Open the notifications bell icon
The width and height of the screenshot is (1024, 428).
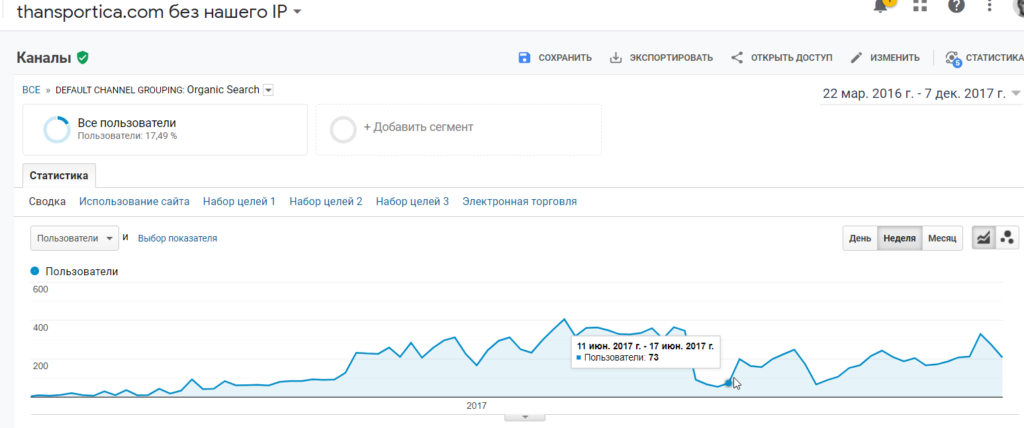point(881,5)
